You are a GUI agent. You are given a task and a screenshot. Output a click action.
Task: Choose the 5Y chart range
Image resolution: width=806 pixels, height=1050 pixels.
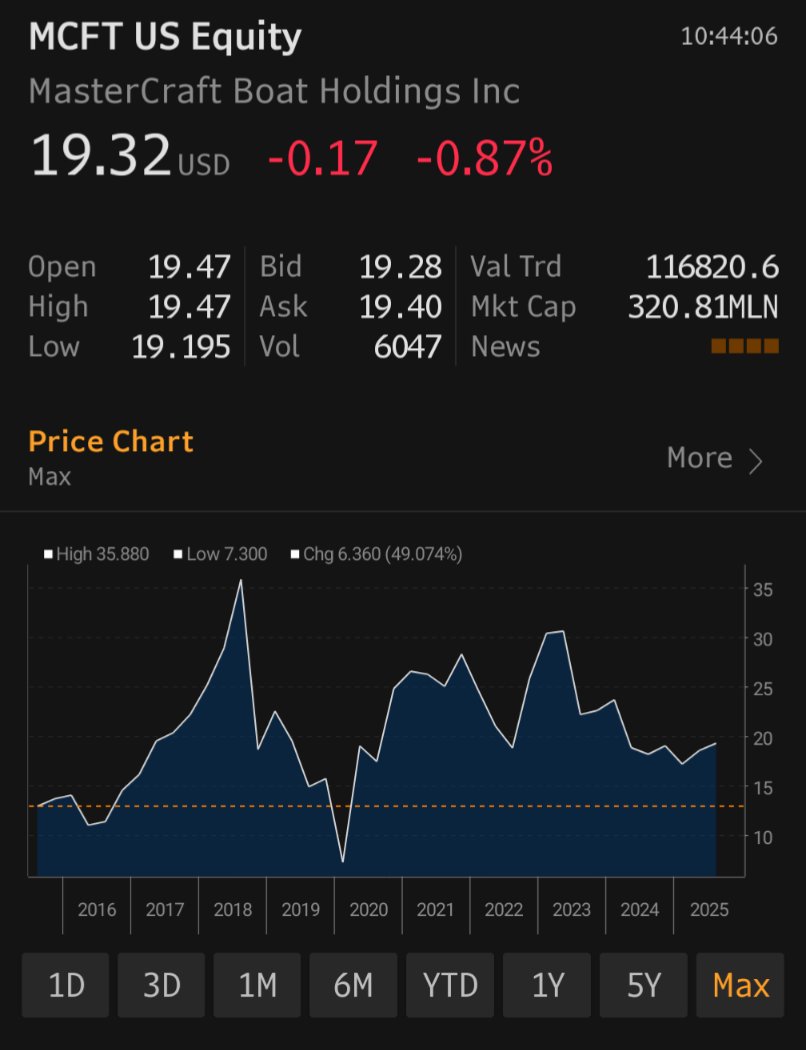[643, 985]
